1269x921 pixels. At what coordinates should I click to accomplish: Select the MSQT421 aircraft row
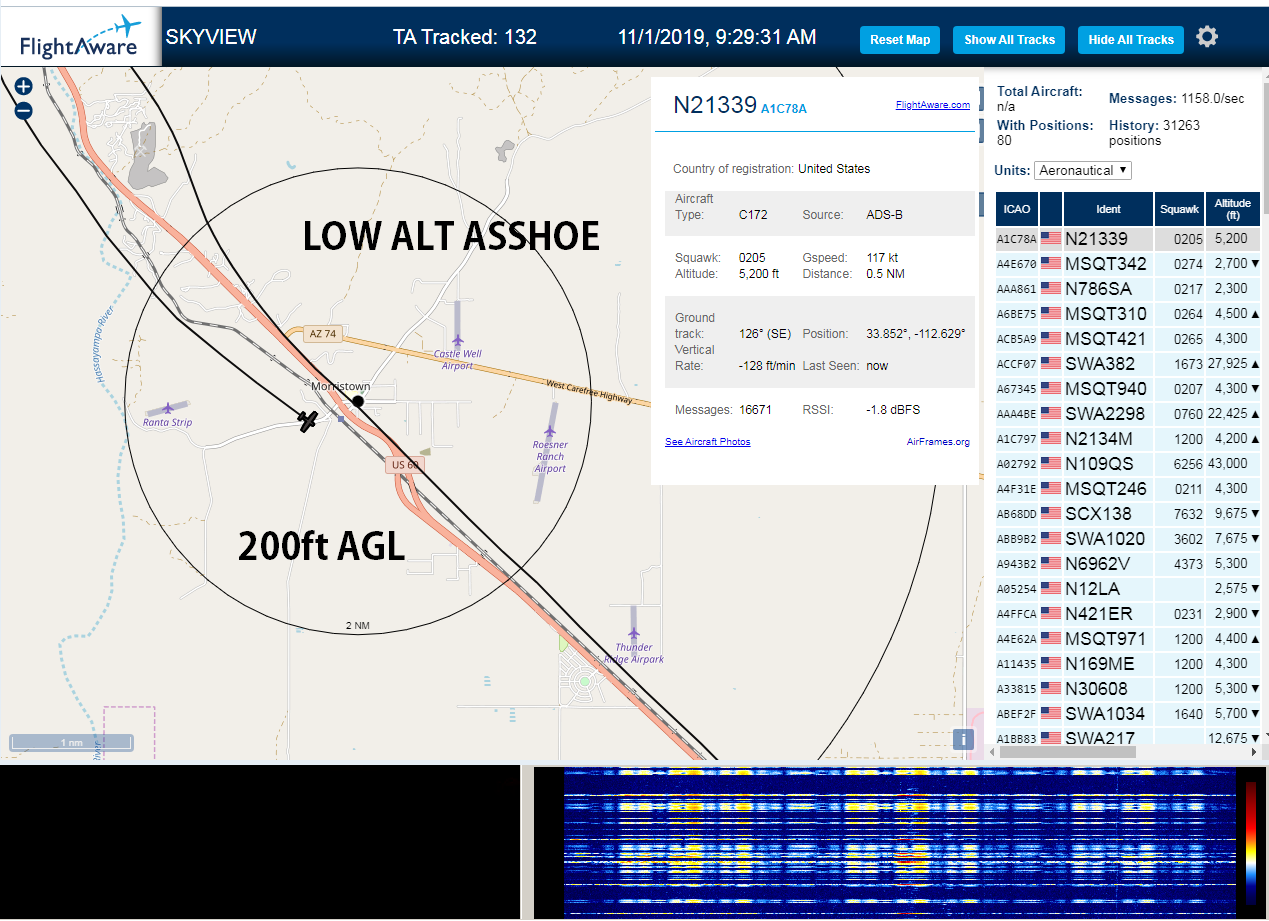pos(1128,339)
